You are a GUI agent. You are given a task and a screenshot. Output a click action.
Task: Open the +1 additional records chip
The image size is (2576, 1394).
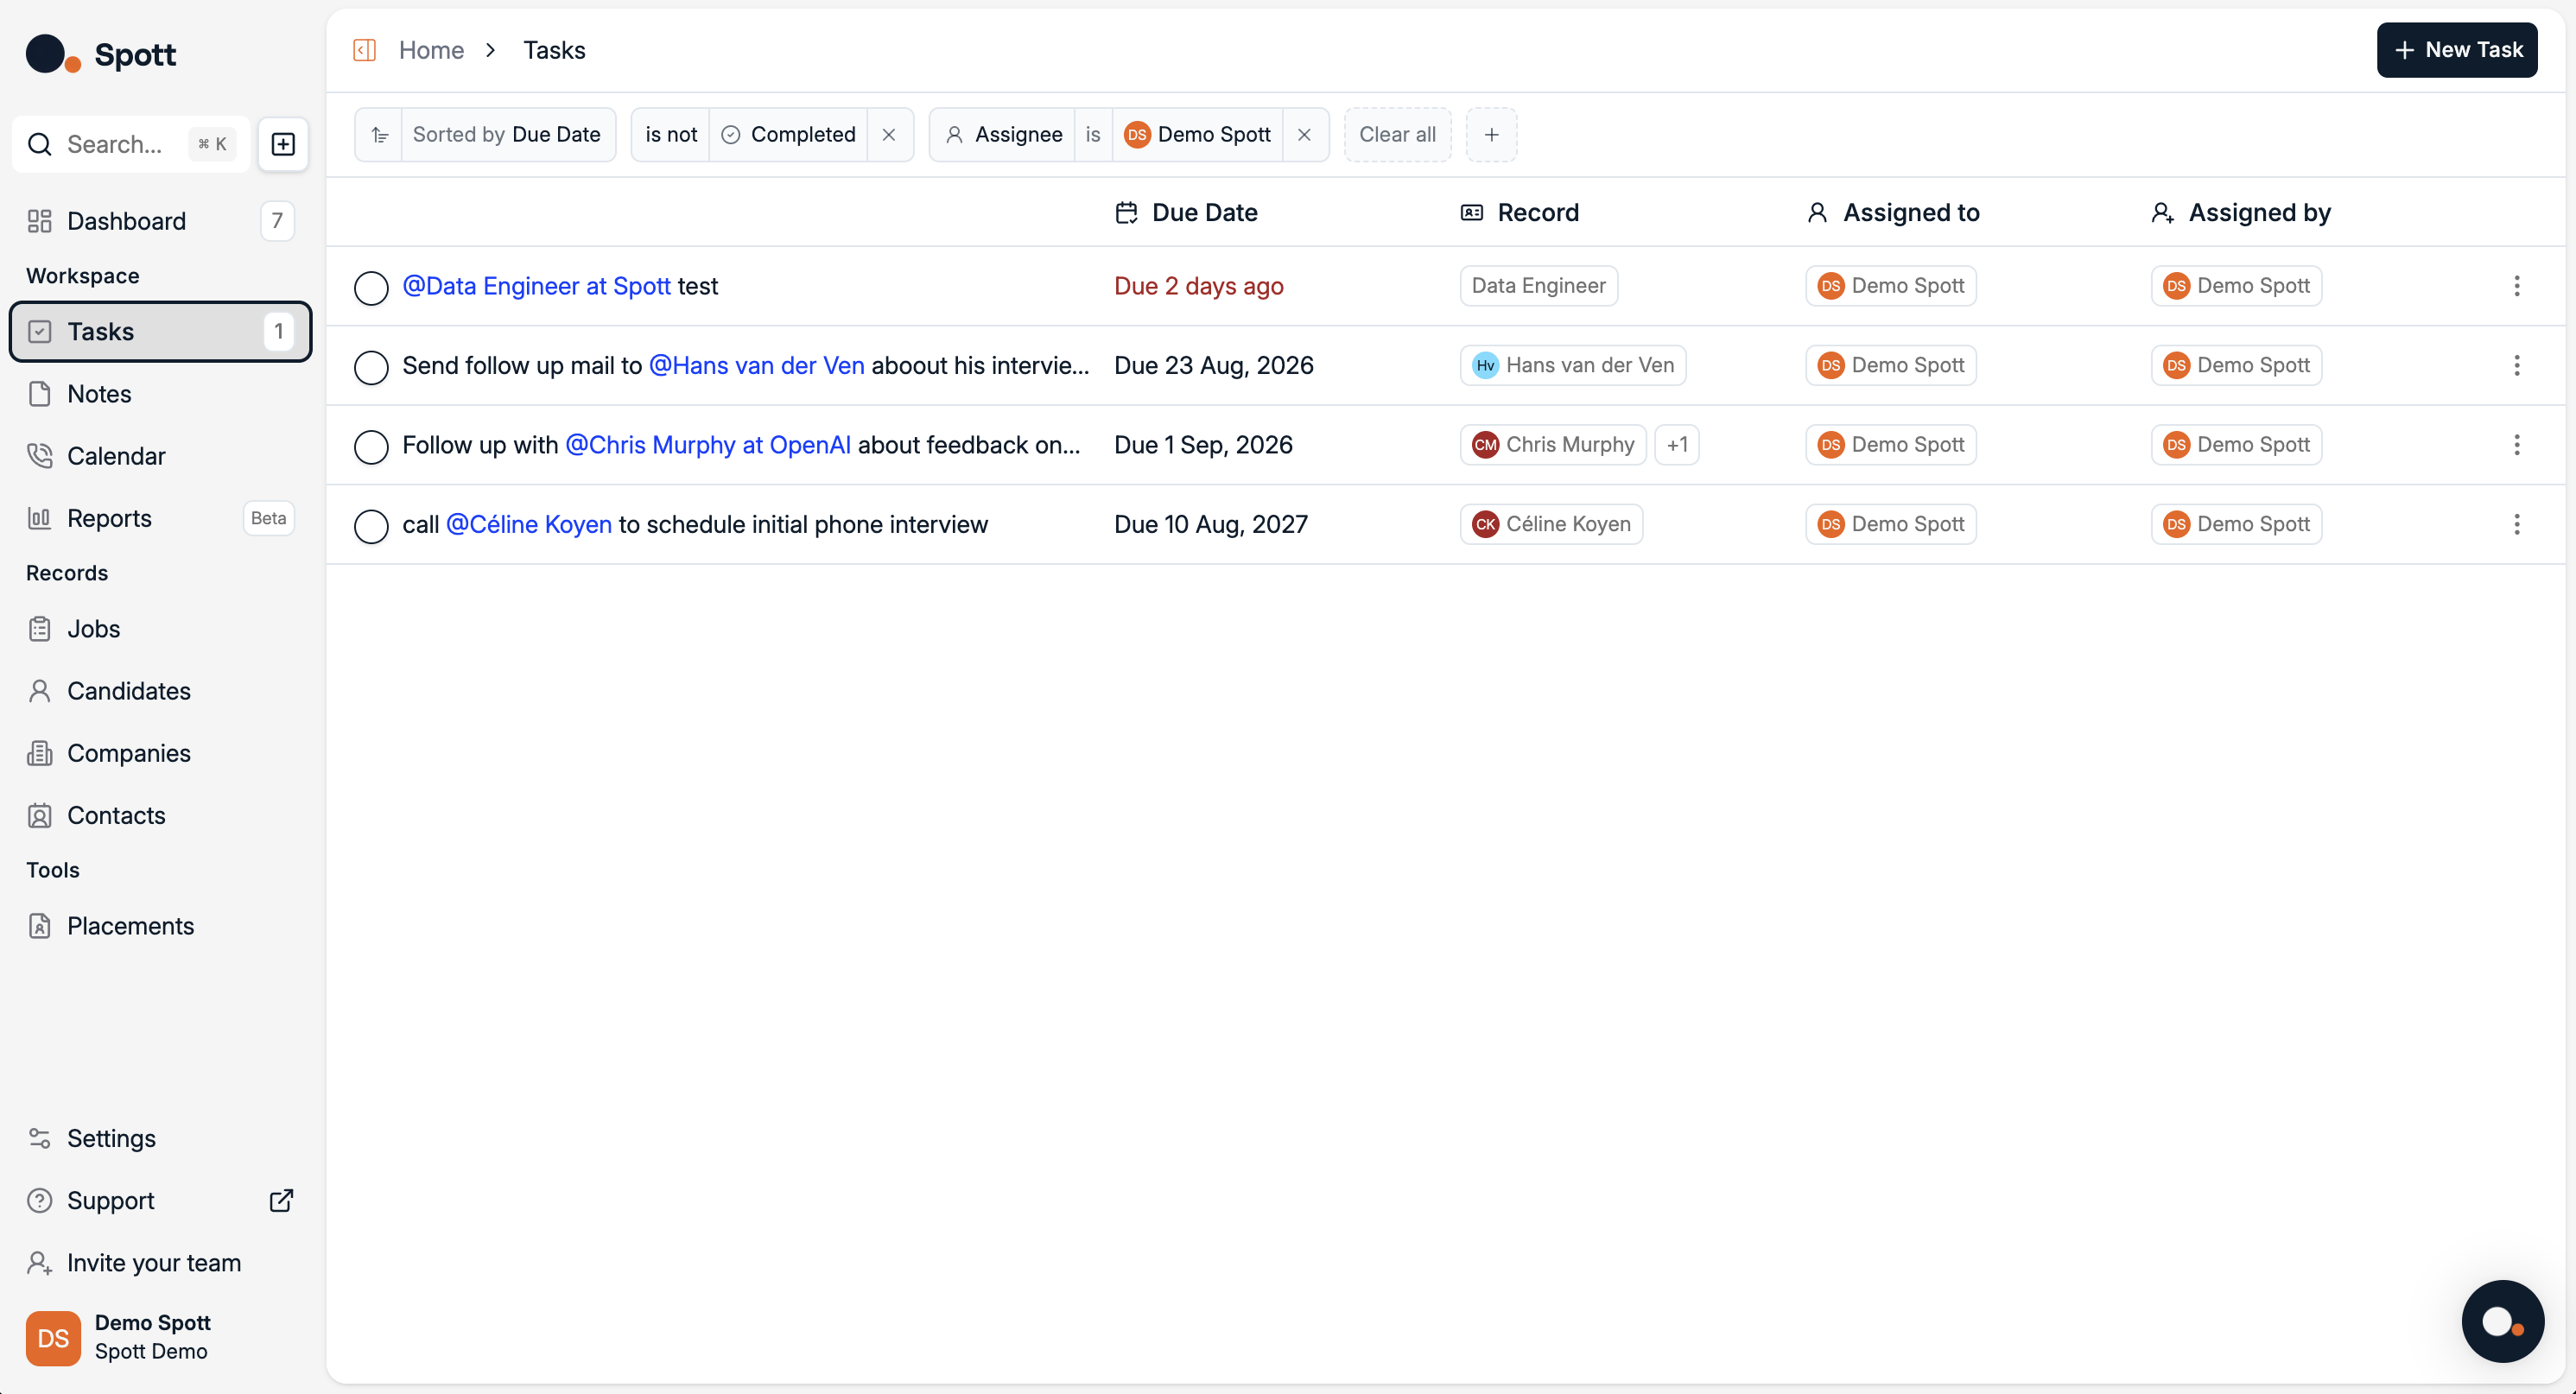(1677, 445)
